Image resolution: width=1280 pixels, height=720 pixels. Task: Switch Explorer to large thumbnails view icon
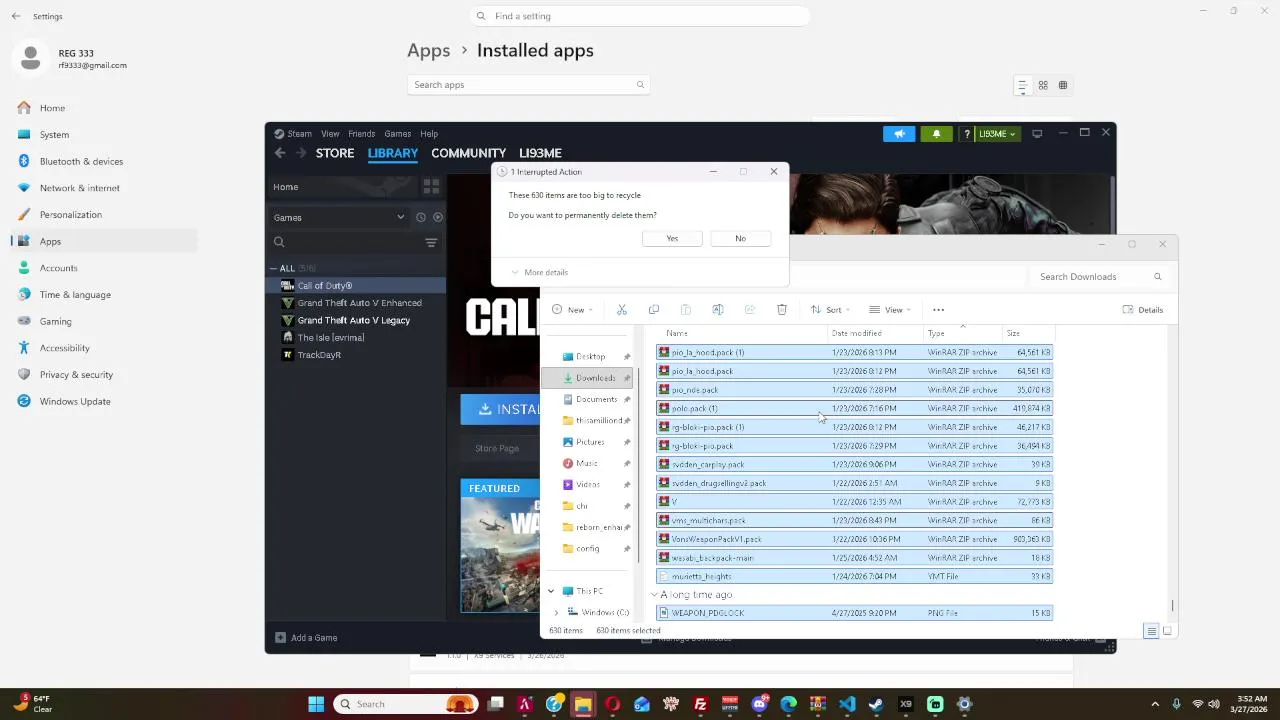click(x=1167, y=631)
